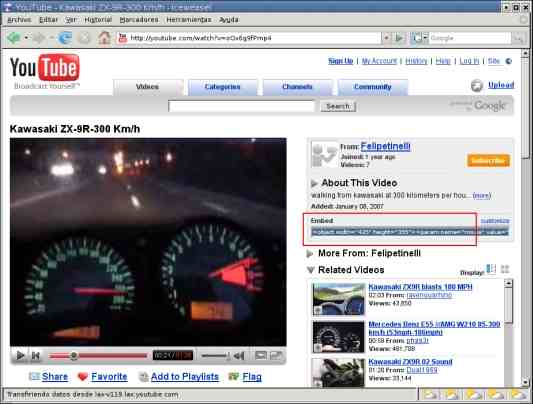Click the Search button
533x404 pixels.
[x=338, y=107]
